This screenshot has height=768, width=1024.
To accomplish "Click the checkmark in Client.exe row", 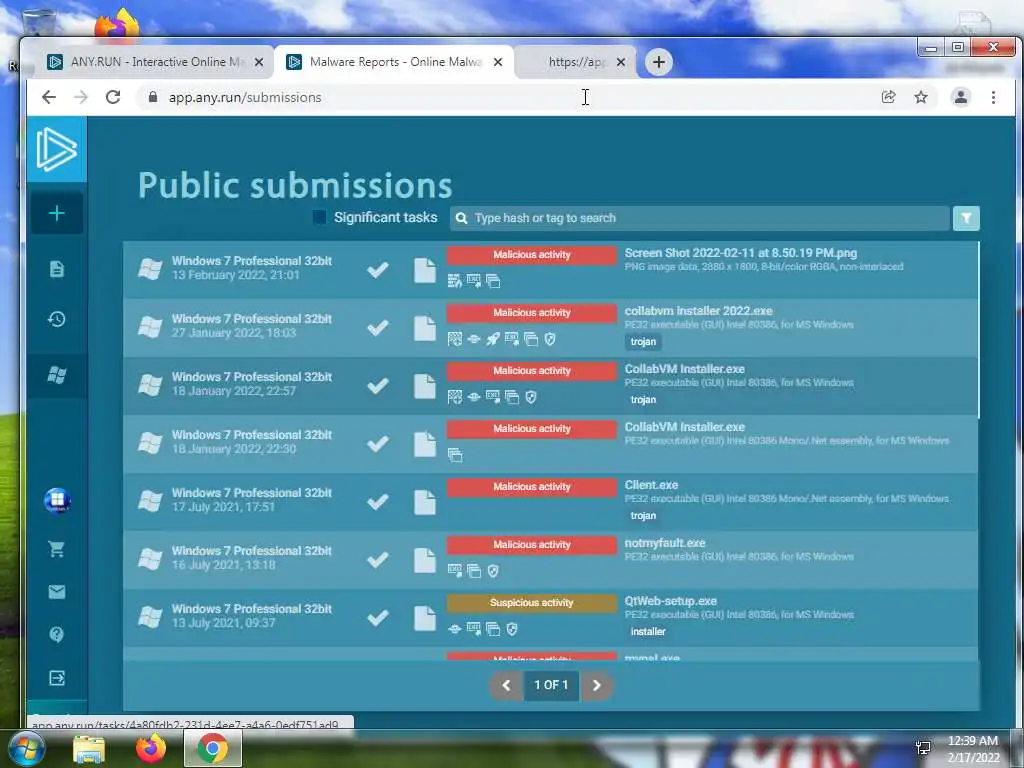I will click(x=377, y=502).
